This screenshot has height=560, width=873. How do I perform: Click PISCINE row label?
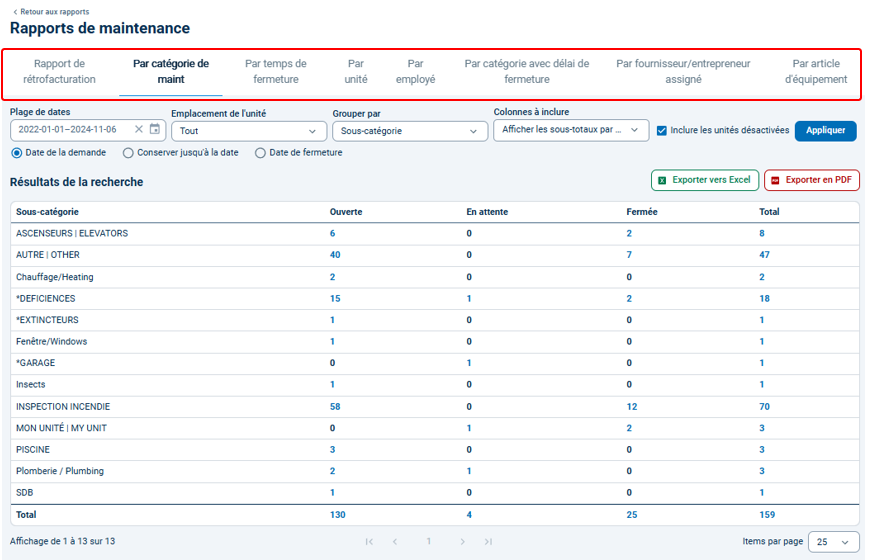click(33, 450)
